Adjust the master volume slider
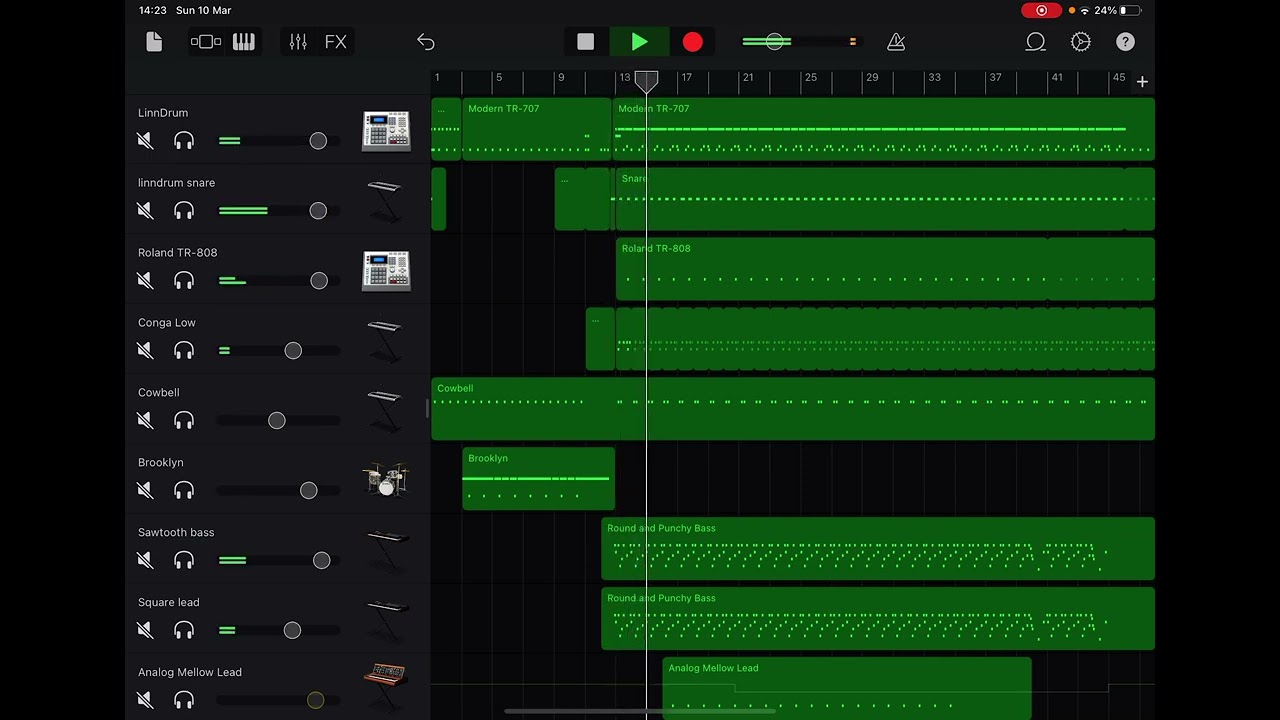 click(x=775, y=42)
